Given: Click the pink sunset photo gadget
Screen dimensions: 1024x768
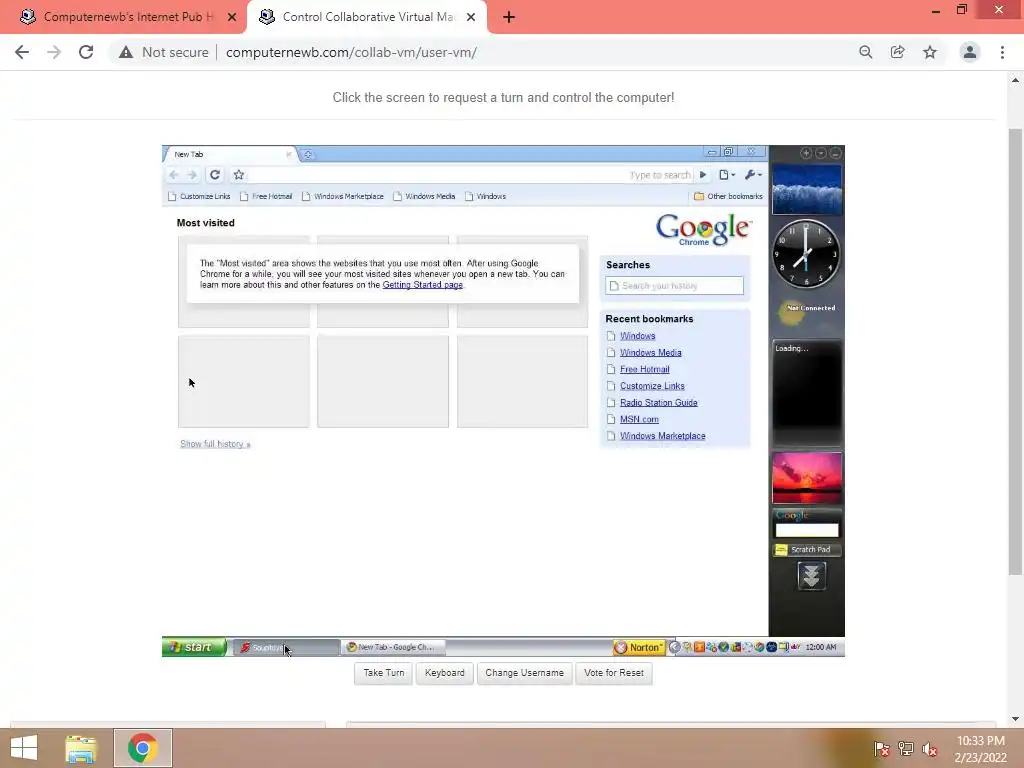Looking at the screenshot, I should (x=807, y=478).
